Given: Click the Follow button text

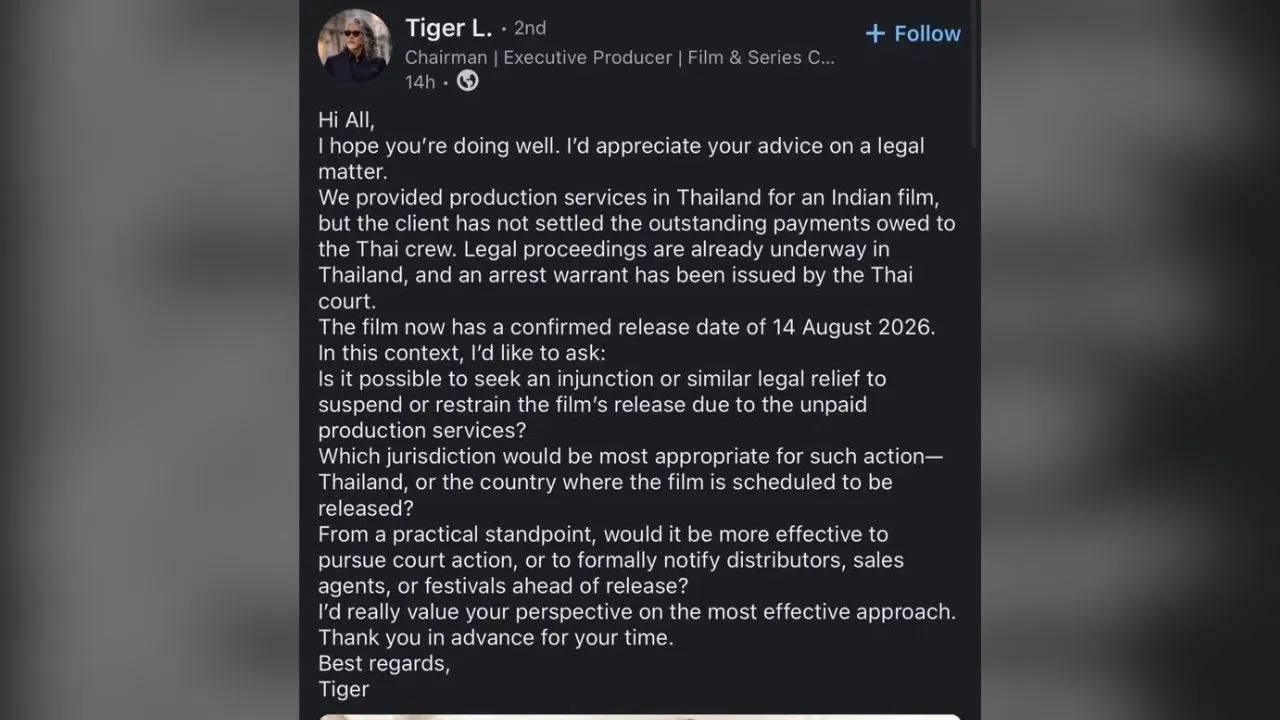Looking at the screenshot, I should click(x=927, y=34).
